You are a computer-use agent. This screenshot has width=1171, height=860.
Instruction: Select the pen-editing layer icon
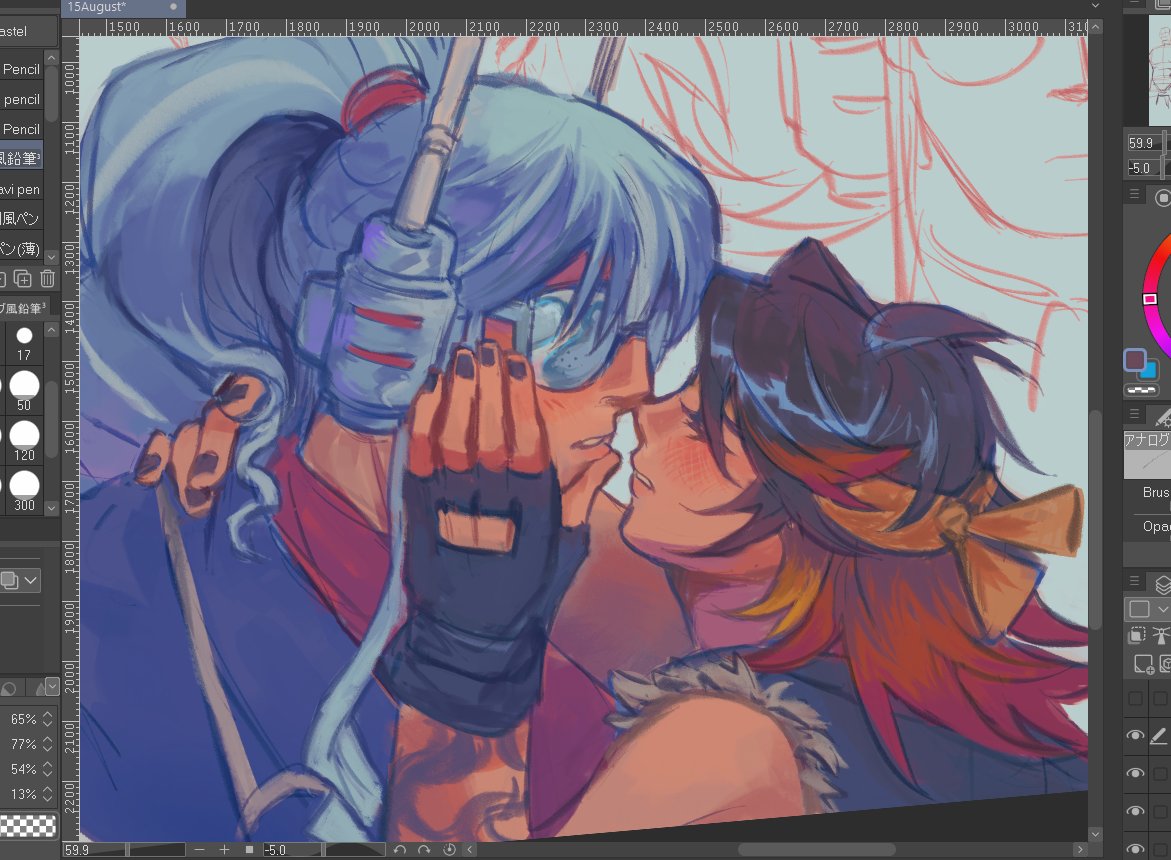1158,736
